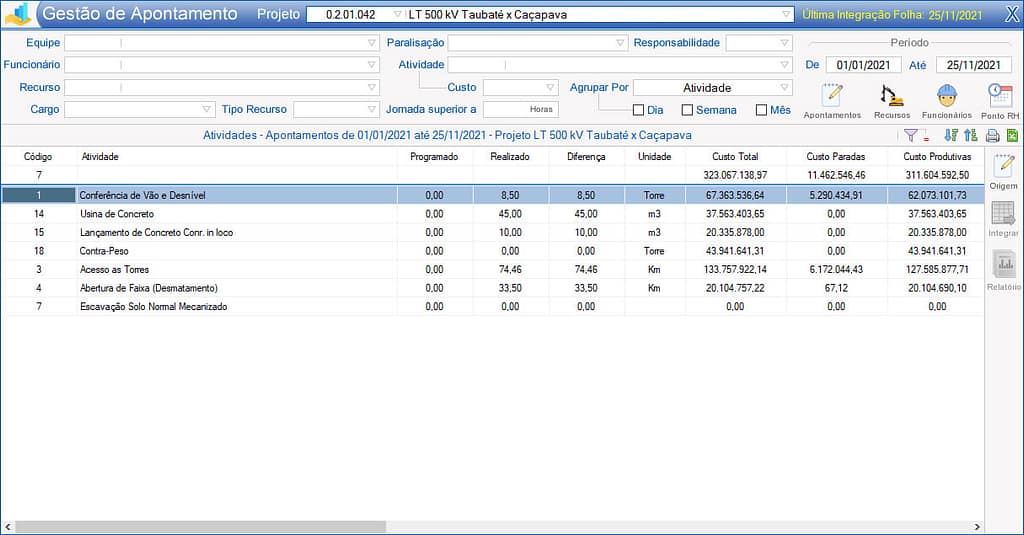
Task: Sort by the Programado column header
Action: (434, 157)
